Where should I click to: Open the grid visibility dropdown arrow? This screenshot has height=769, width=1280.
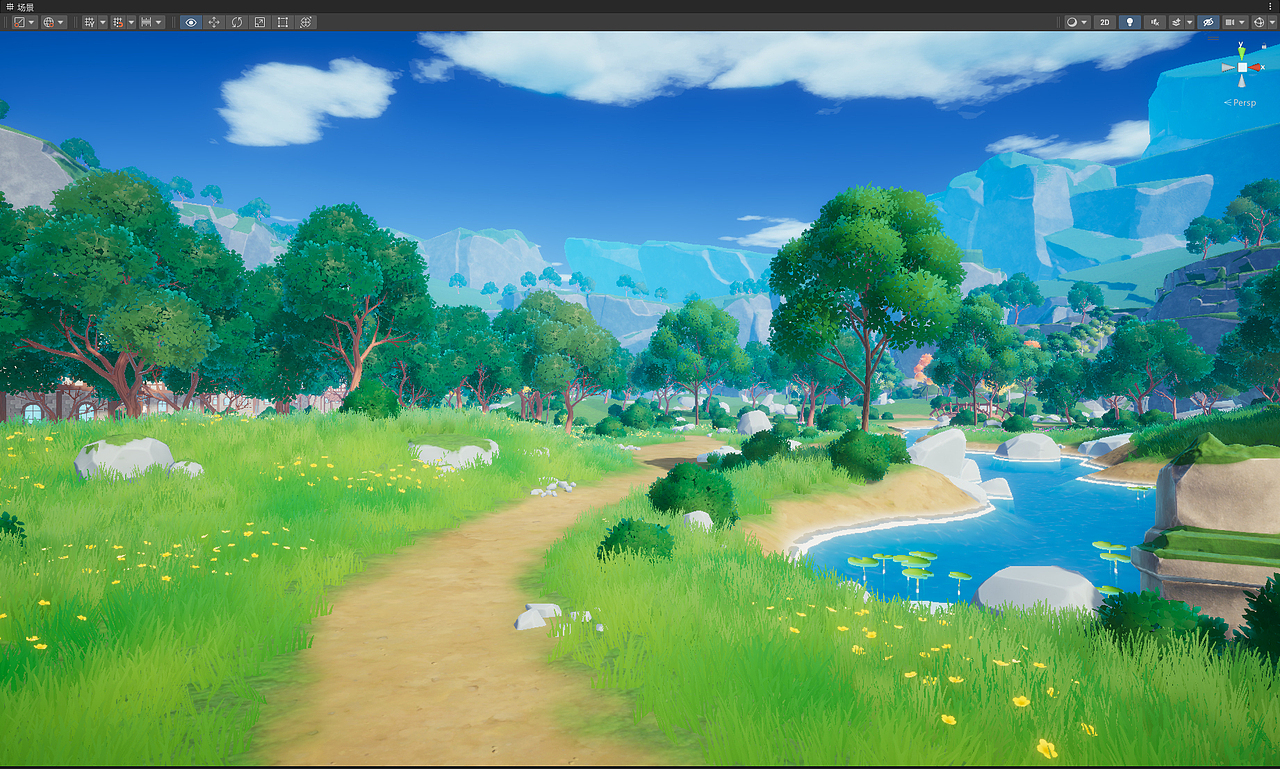pos(103,22)
